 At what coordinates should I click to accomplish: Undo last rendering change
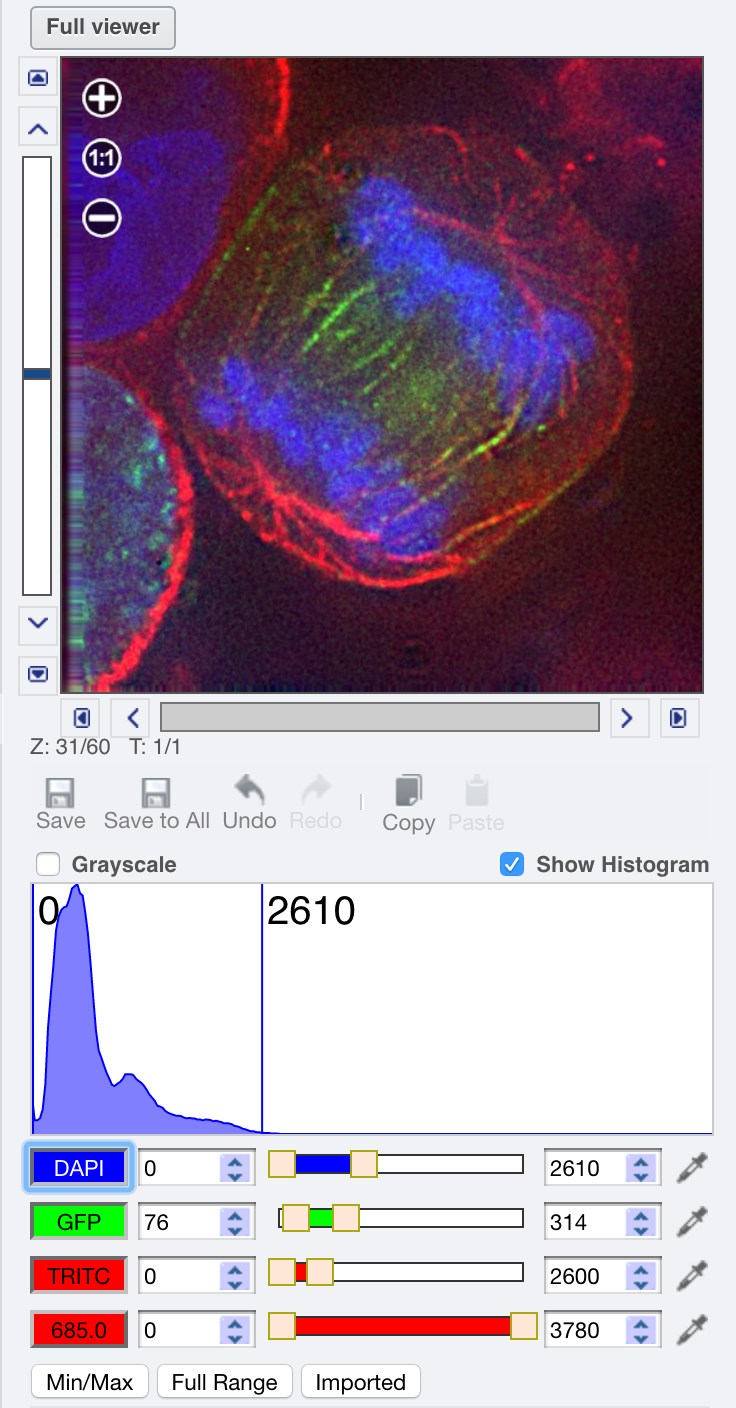[249, 805]
